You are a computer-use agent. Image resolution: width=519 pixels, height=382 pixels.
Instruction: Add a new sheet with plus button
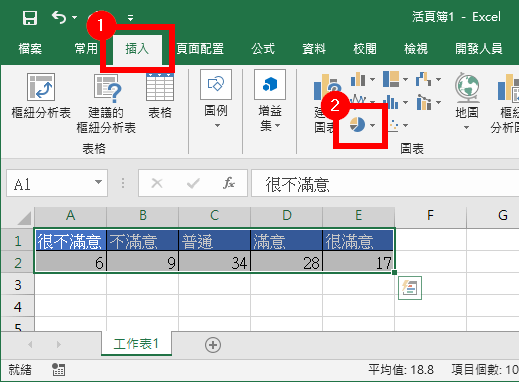[213, 345]
